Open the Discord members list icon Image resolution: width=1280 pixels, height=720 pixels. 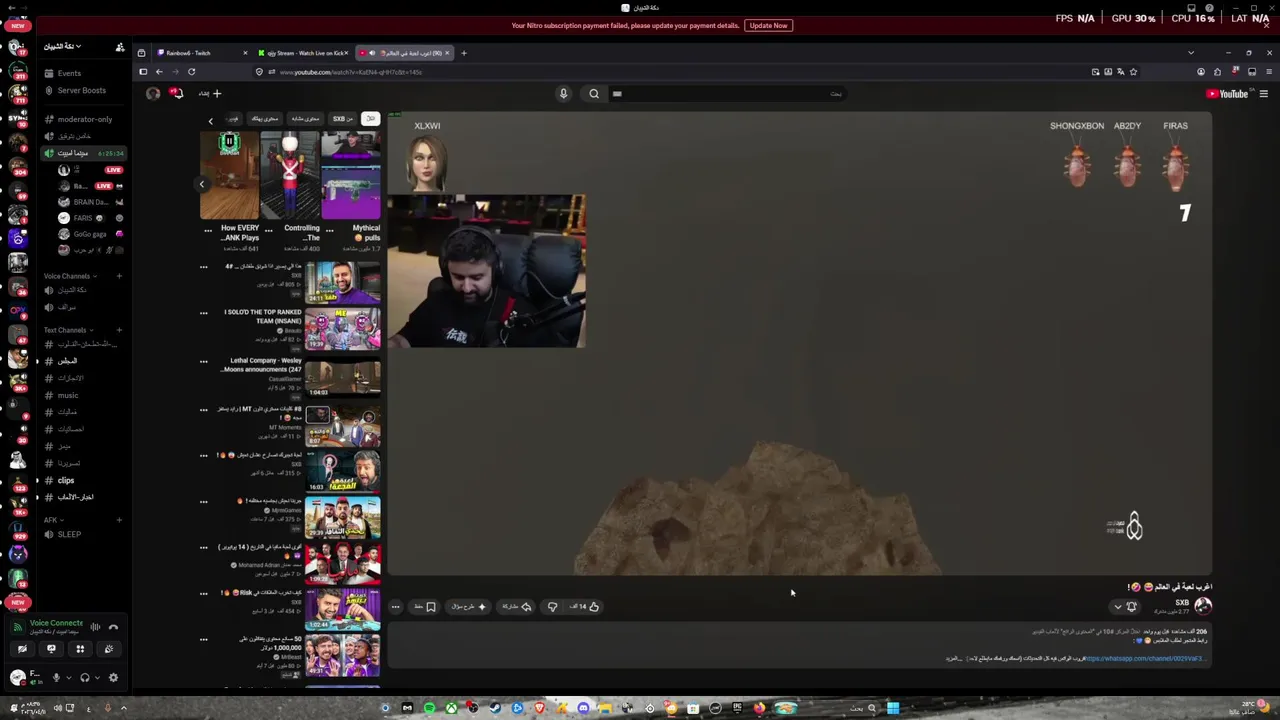pyautogui.click(x=120, y=47)
